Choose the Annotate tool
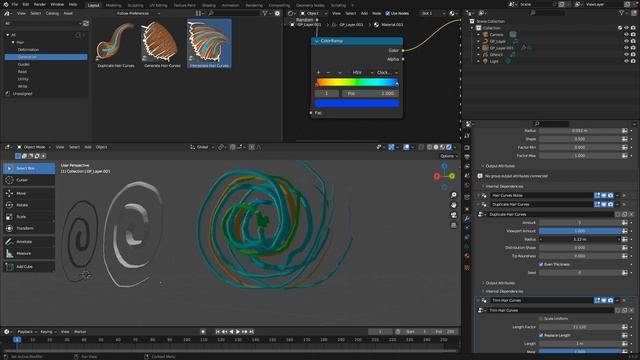Screen dimensions: 640x360 [x=29, y=242]
